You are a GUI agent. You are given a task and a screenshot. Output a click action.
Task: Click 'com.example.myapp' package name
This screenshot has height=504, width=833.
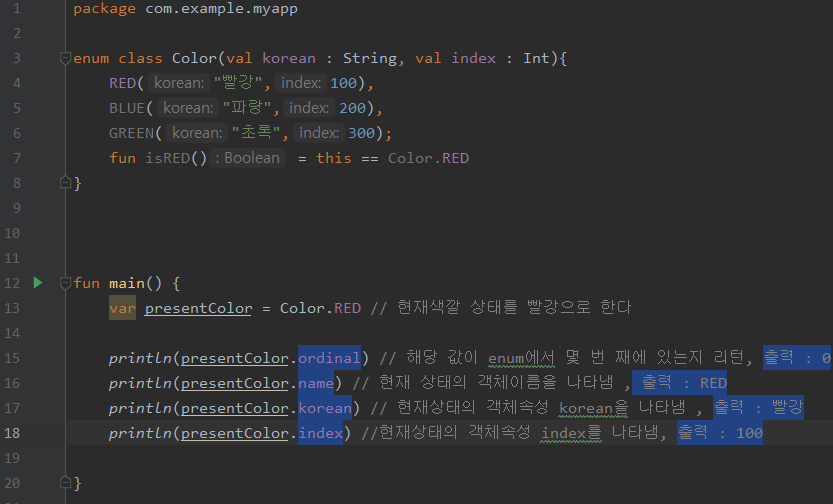click(x=222, y=9)
